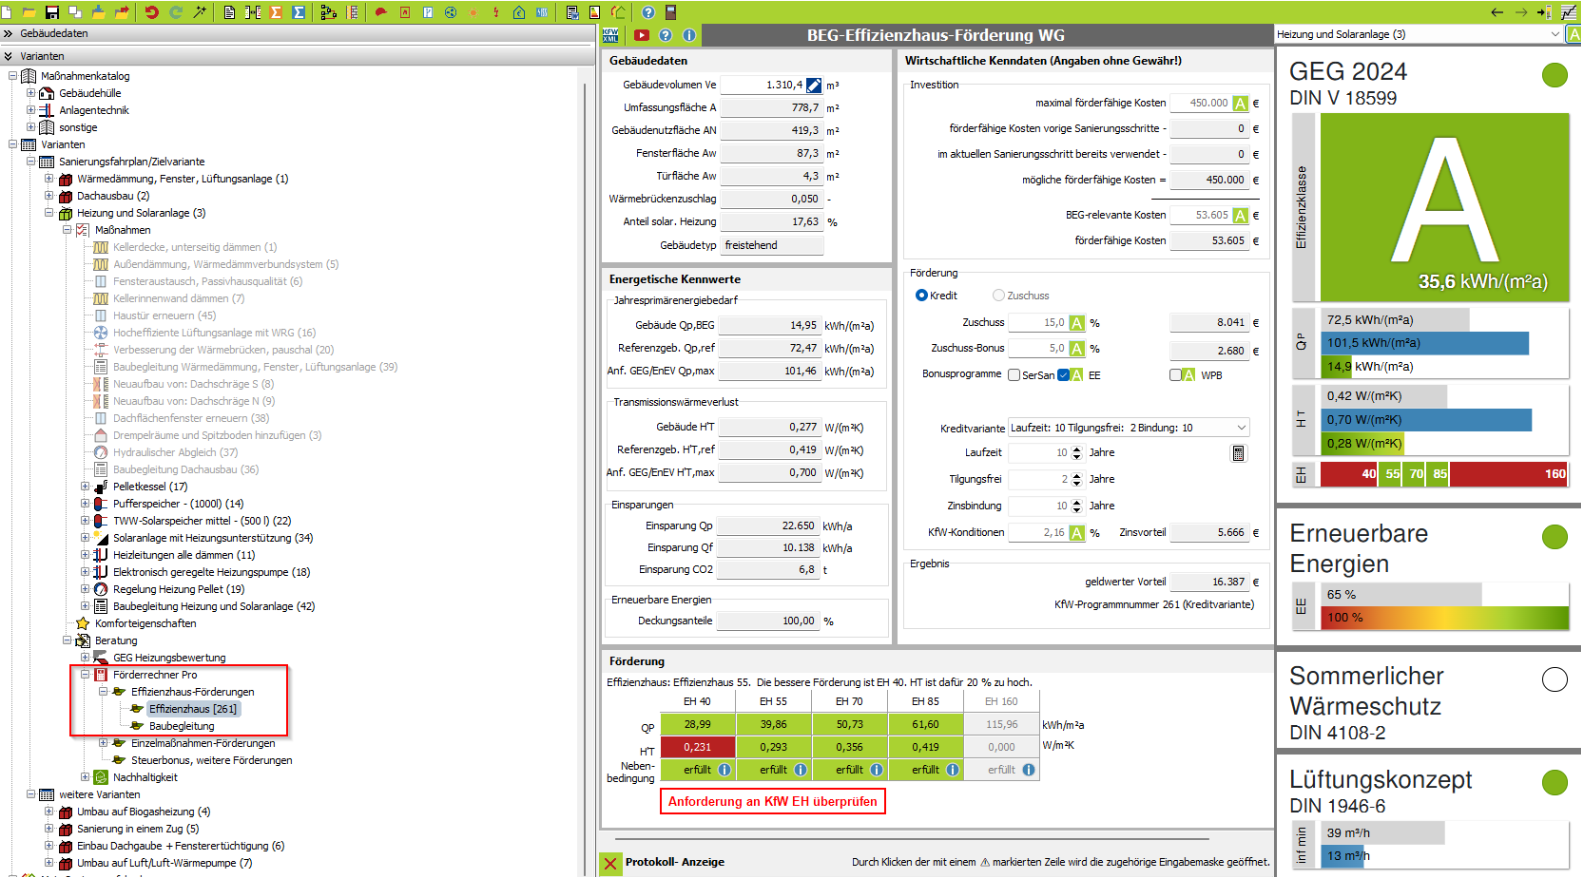
Task: Expand the Pelletkessel (17) tree node
Action: 85,487
